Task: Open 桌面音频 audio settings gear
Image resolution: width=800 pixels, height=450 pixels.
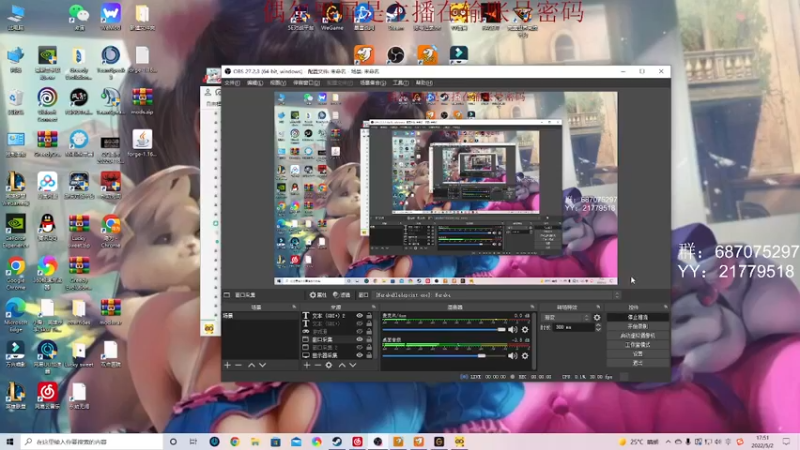Action: tap(525, 356)
